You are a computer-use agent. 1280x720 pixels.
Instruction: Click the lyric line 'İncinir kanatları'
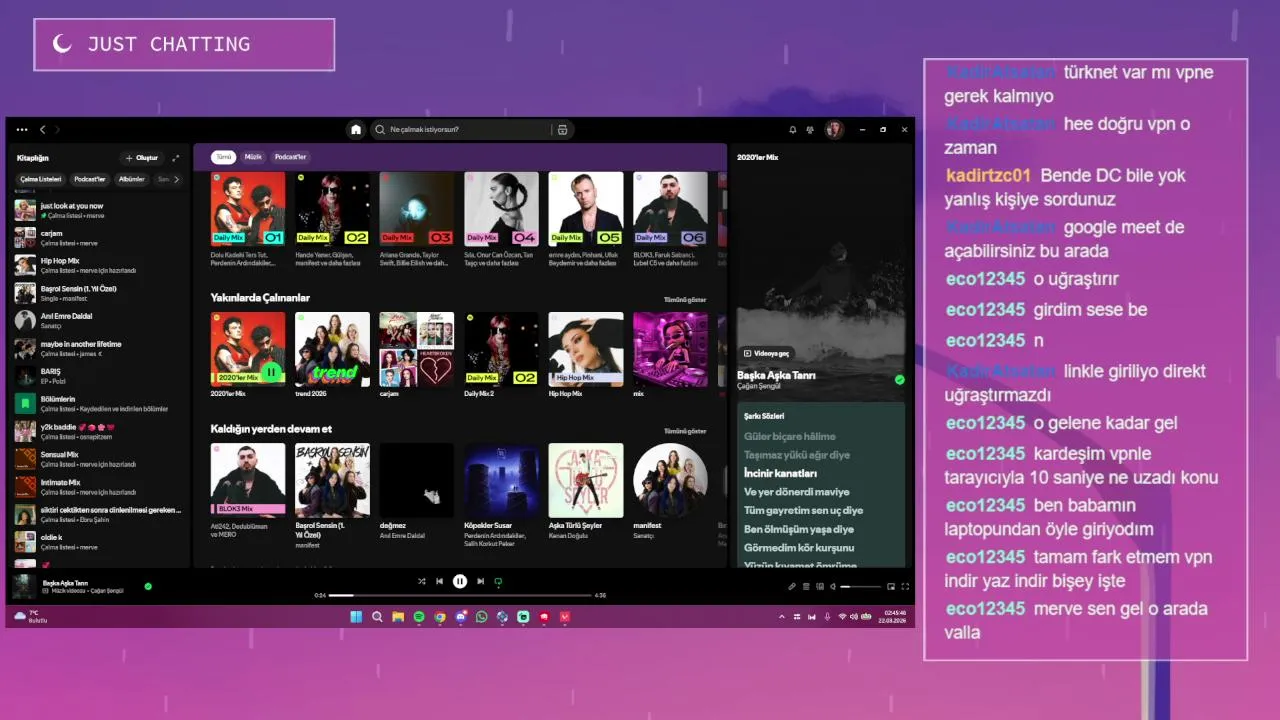[780, 473]
